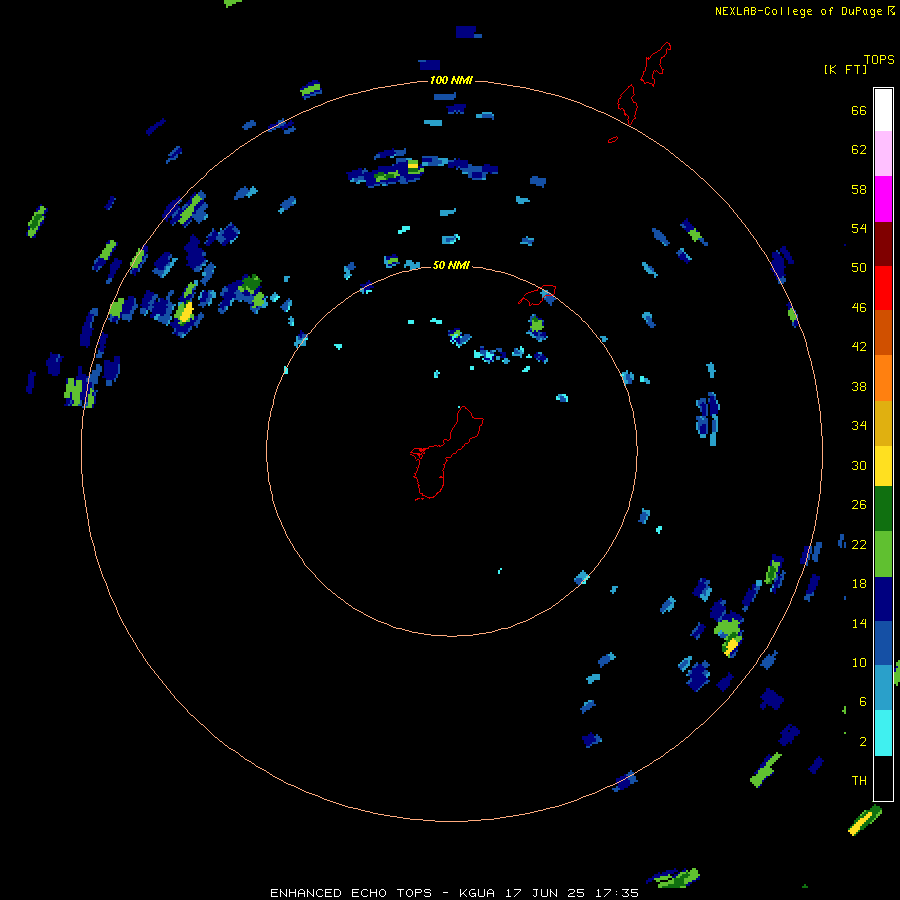The image size is (900, 900).
Task: Click the white swatch in the tops legend
Action: click(x=883, y=110)
